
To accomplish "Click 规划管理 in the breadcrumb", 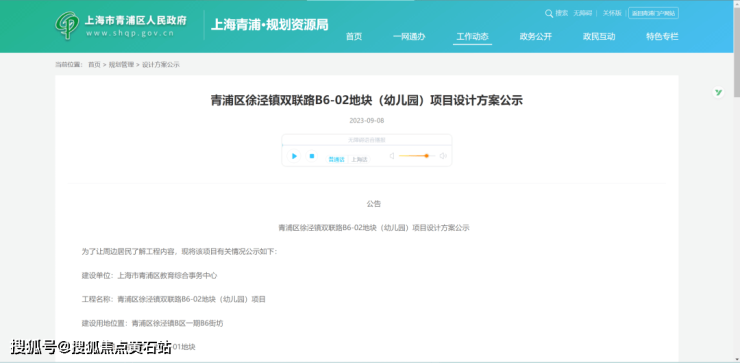I will tap(121, 65).
